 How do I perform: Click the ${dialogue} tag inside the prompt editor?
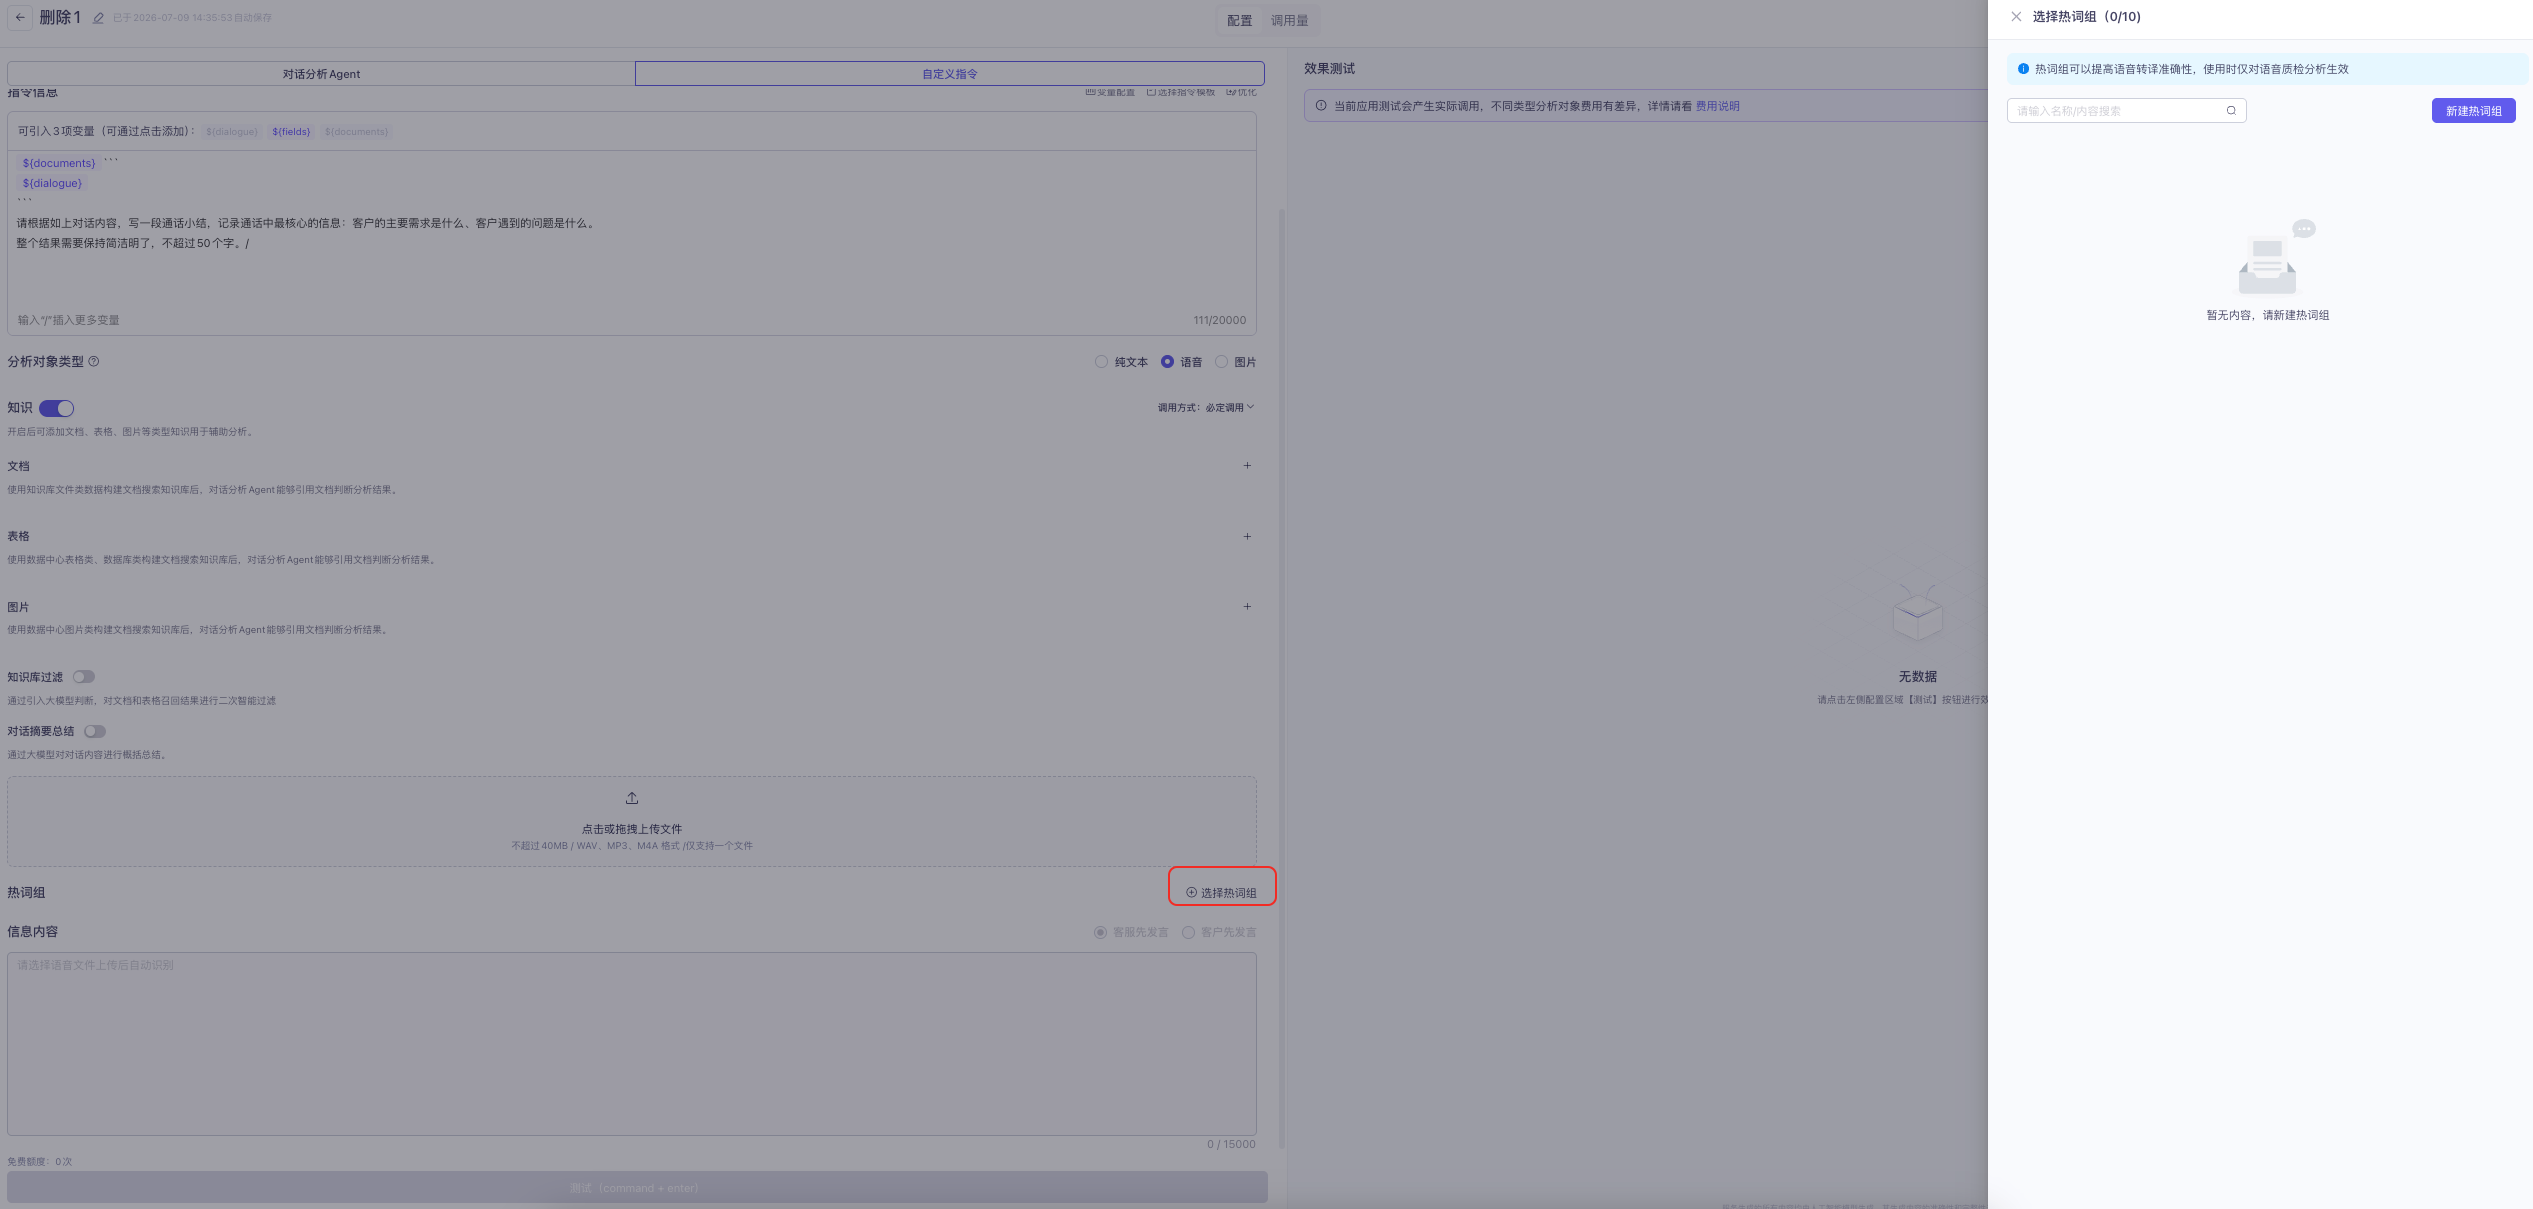pos(52,183)
